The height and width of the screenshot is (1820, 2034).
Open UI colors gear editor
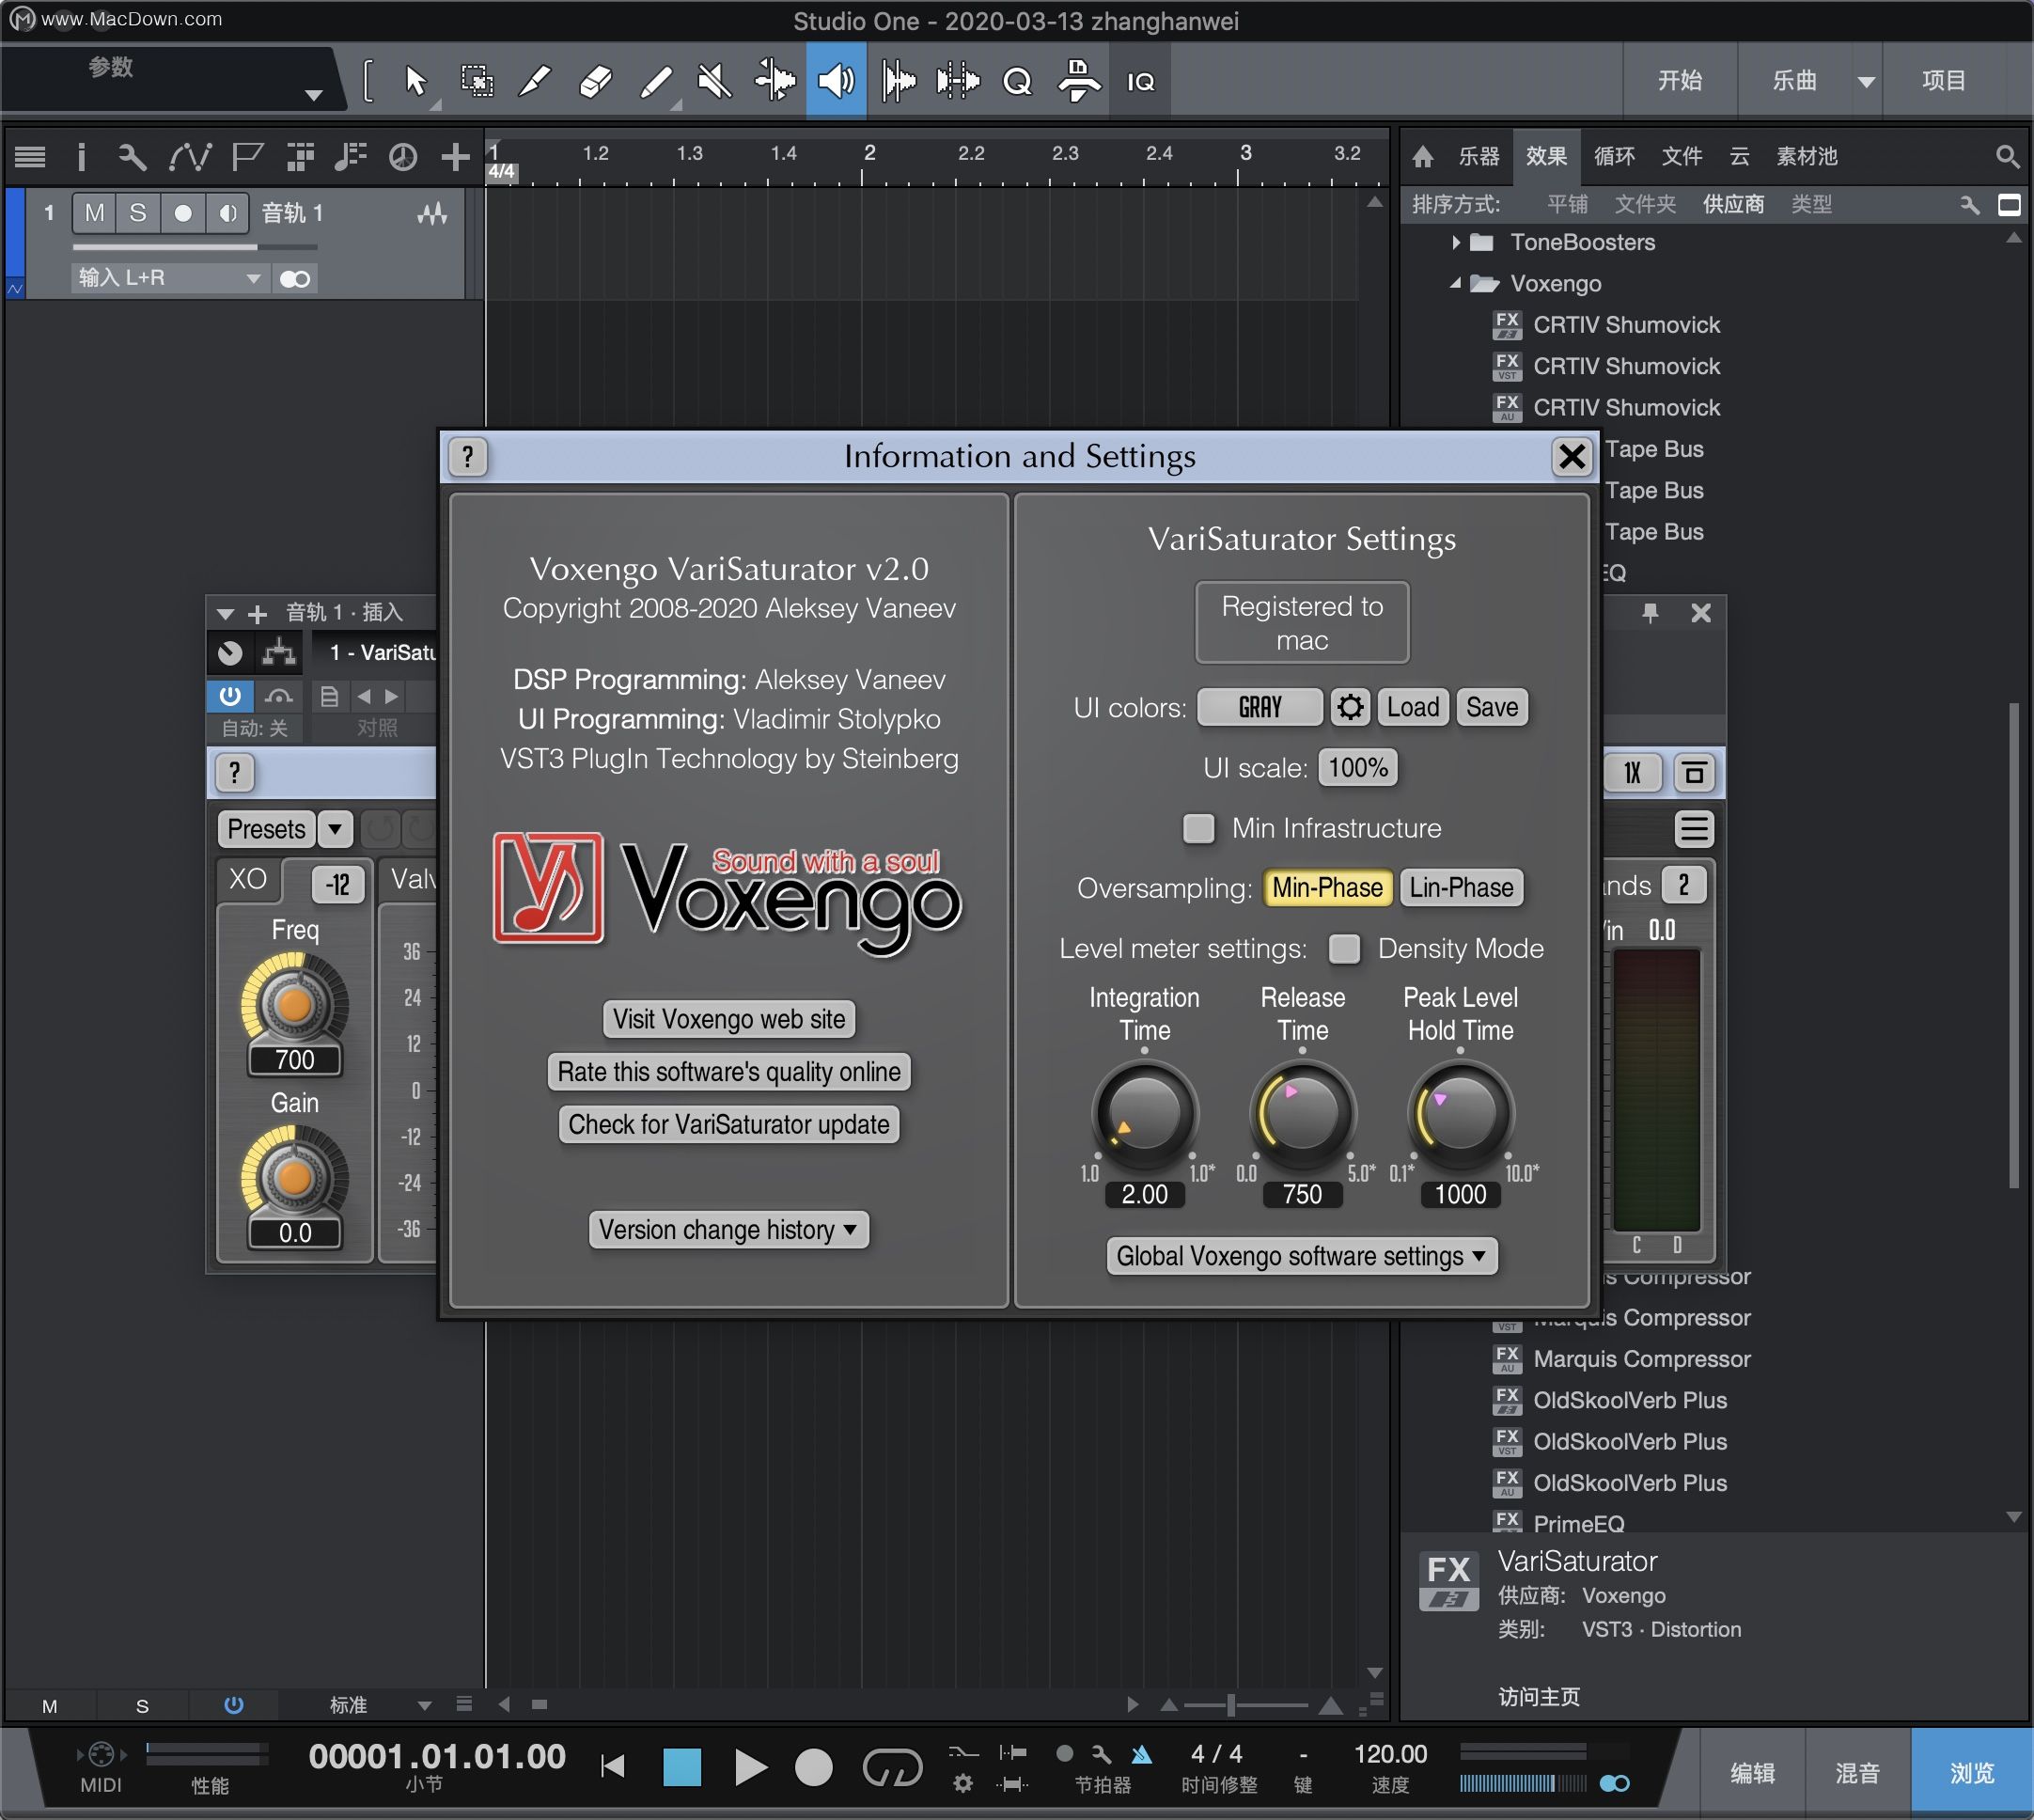coord(1350,708)
